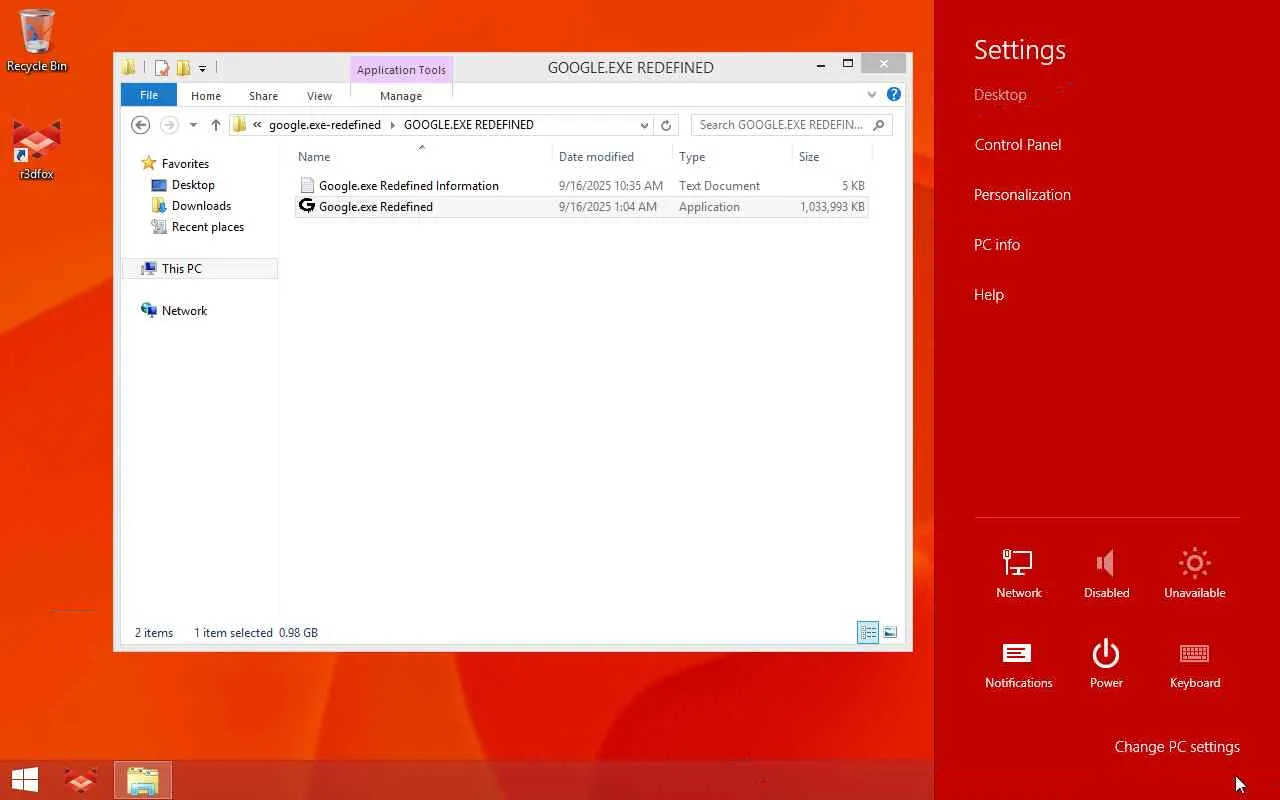
Task: Go up one folder level
Action: [215, 125]
